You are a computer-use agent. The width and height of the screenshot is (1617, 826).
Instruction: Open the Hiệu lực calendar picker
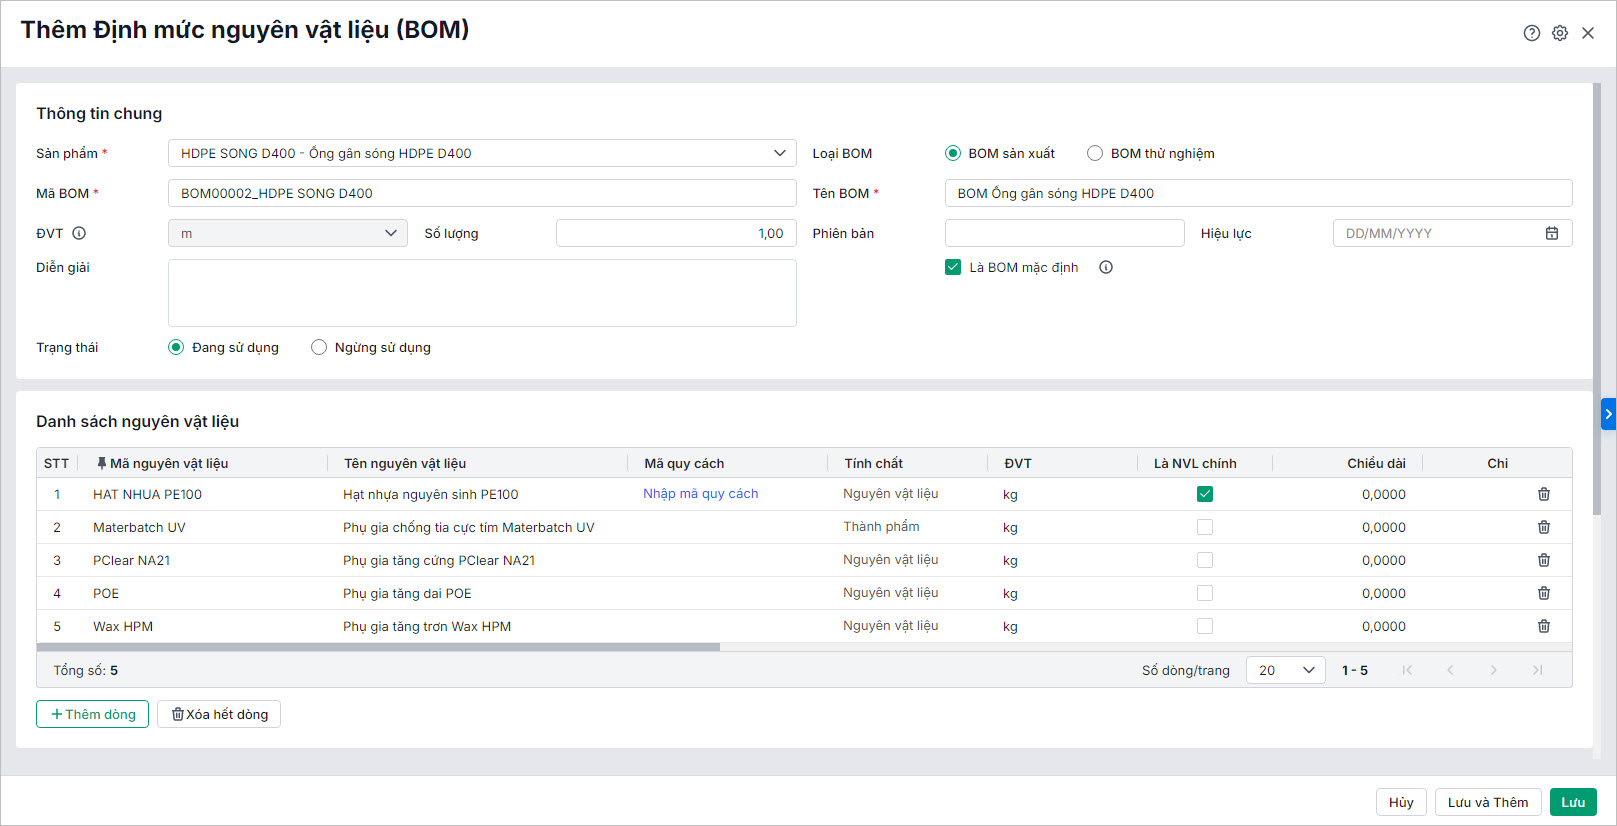tap(1551, 233)
